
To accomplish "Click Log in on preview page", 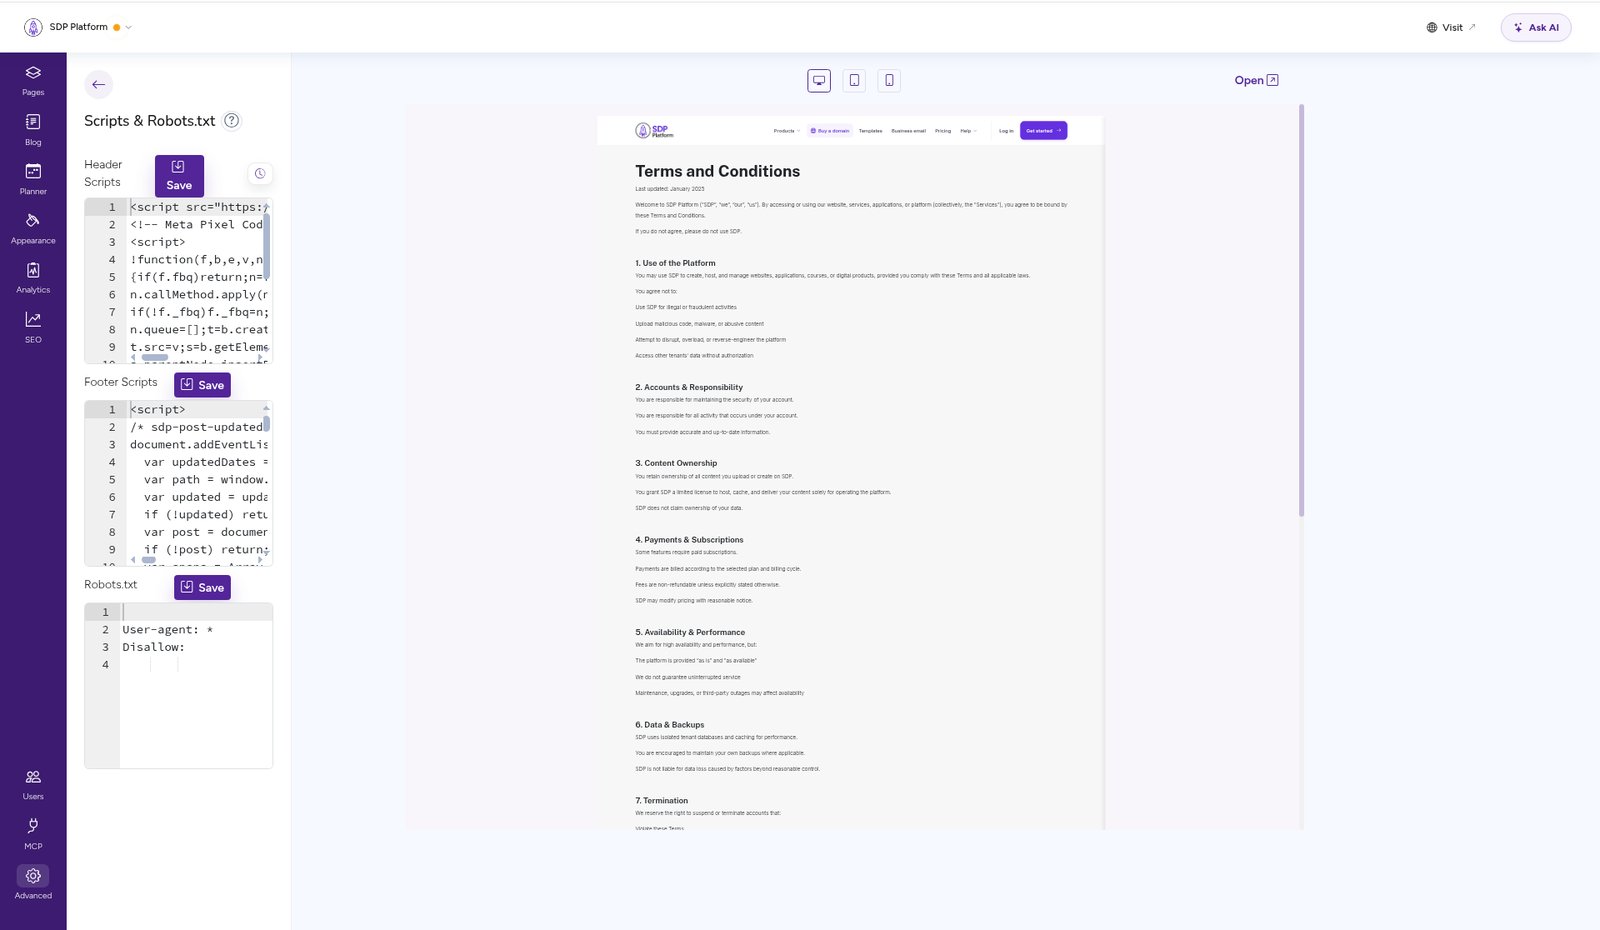I will 1006,131.
